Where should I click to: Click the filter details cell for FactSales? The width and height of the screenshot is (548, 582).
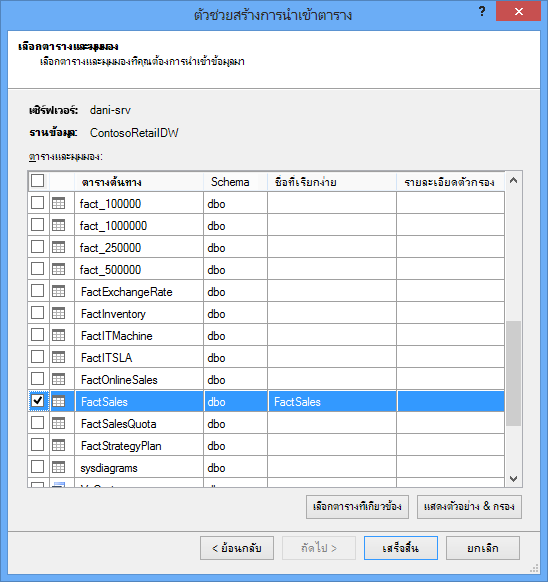pos(451,401)
